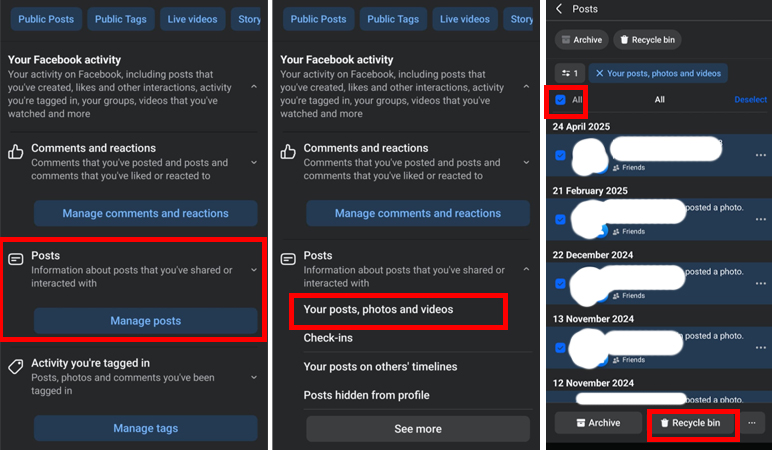The height and width of the screenshot is (450, 772).
Task: Select Public Posts tab in middle panel
Action: (x=319, y=19)
